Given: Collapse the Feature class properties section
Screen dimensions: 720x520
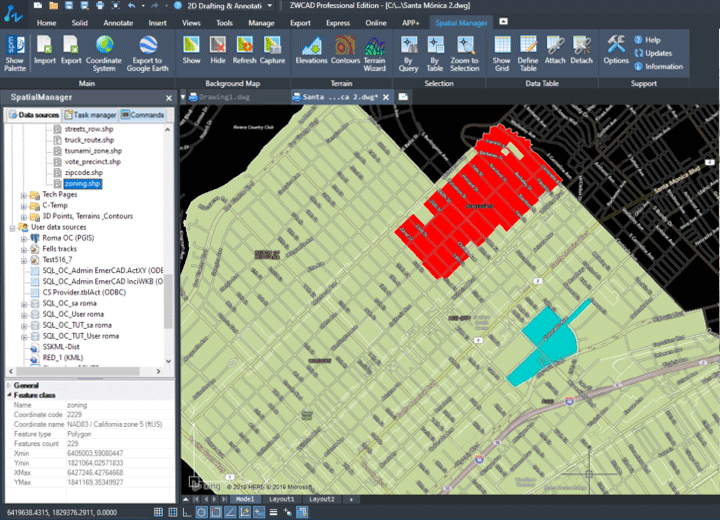Looking at the screenshot, I should (9, 395).
